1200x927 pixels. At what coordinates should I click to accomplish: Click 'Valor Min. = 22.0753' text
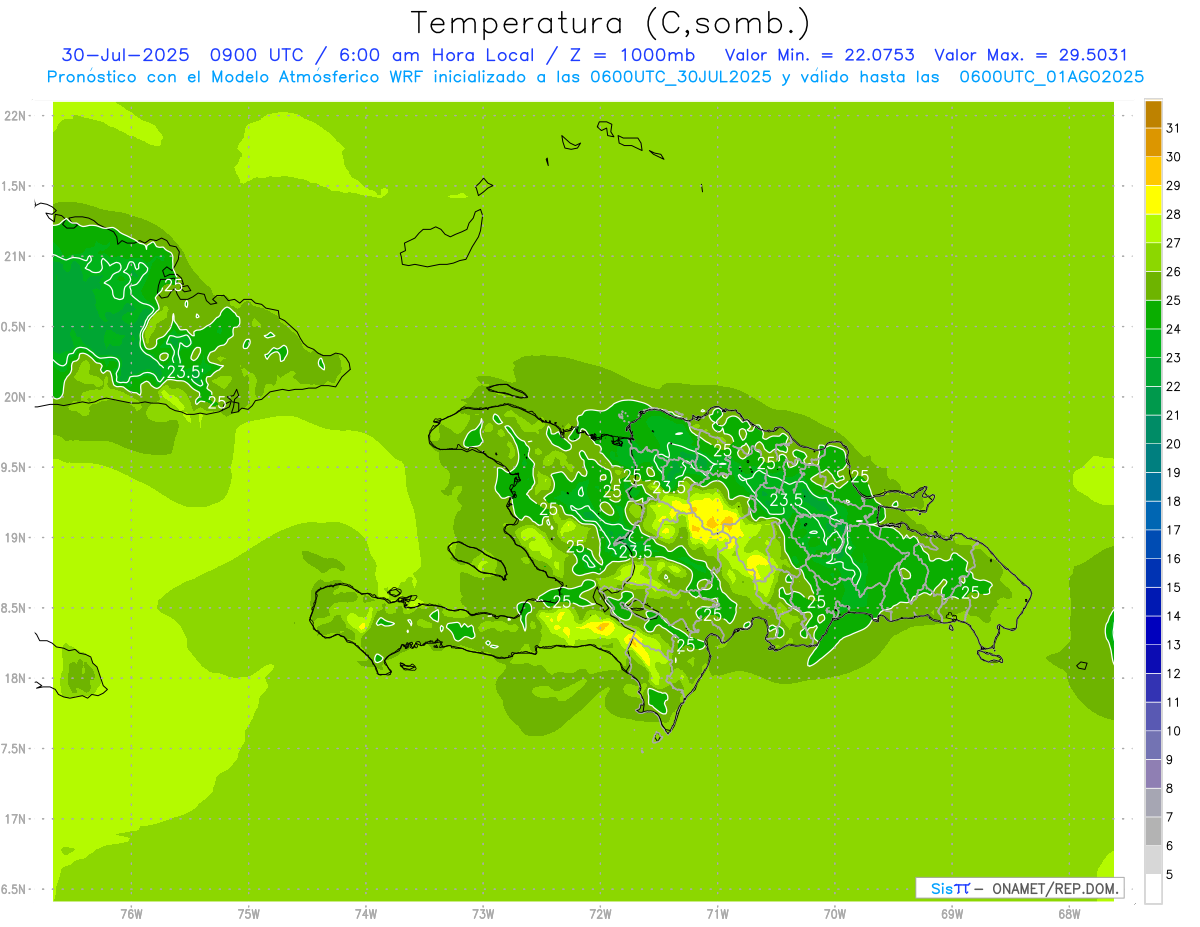point(821,55)
